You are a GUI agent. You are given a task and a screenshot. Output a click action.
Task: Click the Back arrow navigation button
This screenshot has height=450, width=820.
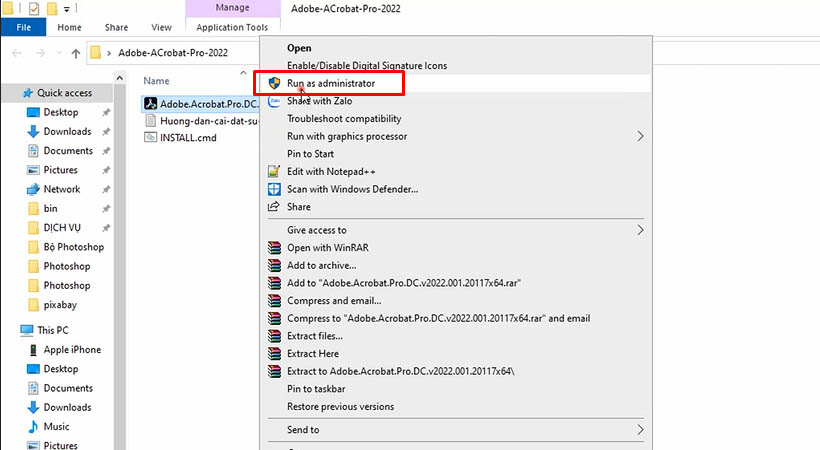coord(17,53)
